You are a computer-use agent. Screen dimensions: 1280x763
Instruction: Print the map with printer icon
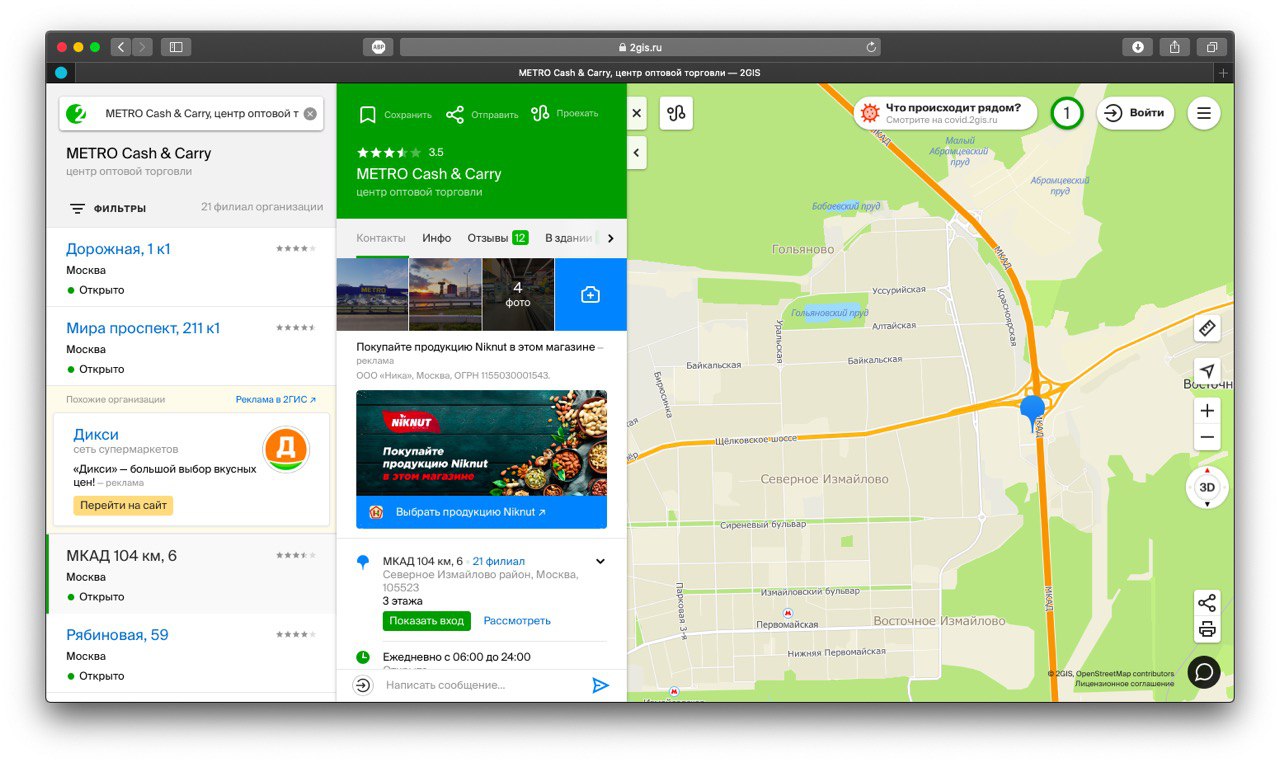pyautogui.click(x=1207, y=629)
